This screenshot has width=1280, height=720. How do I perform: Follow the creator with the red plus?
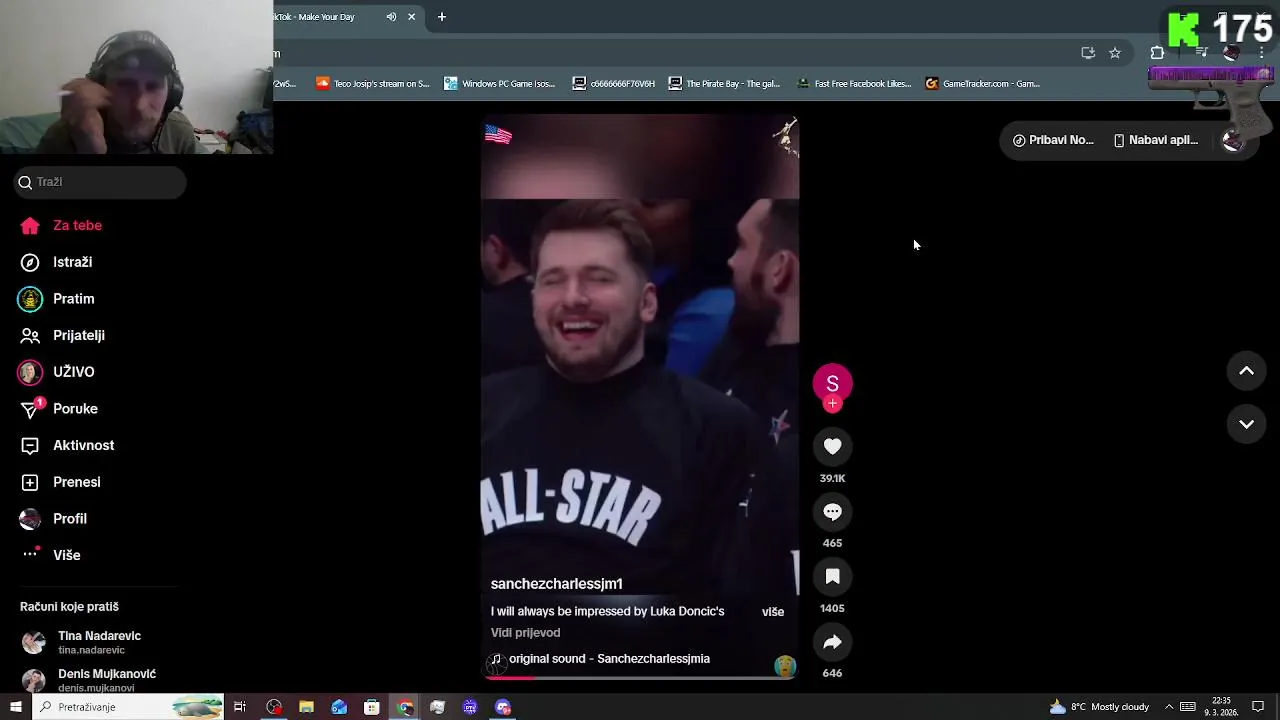click(x=832, y=404)
